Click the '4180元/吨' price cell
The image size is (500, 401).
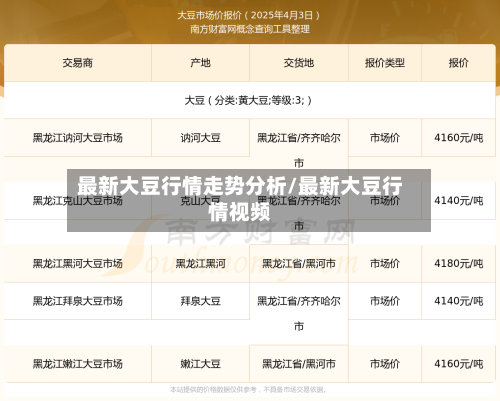coord(458,264)
